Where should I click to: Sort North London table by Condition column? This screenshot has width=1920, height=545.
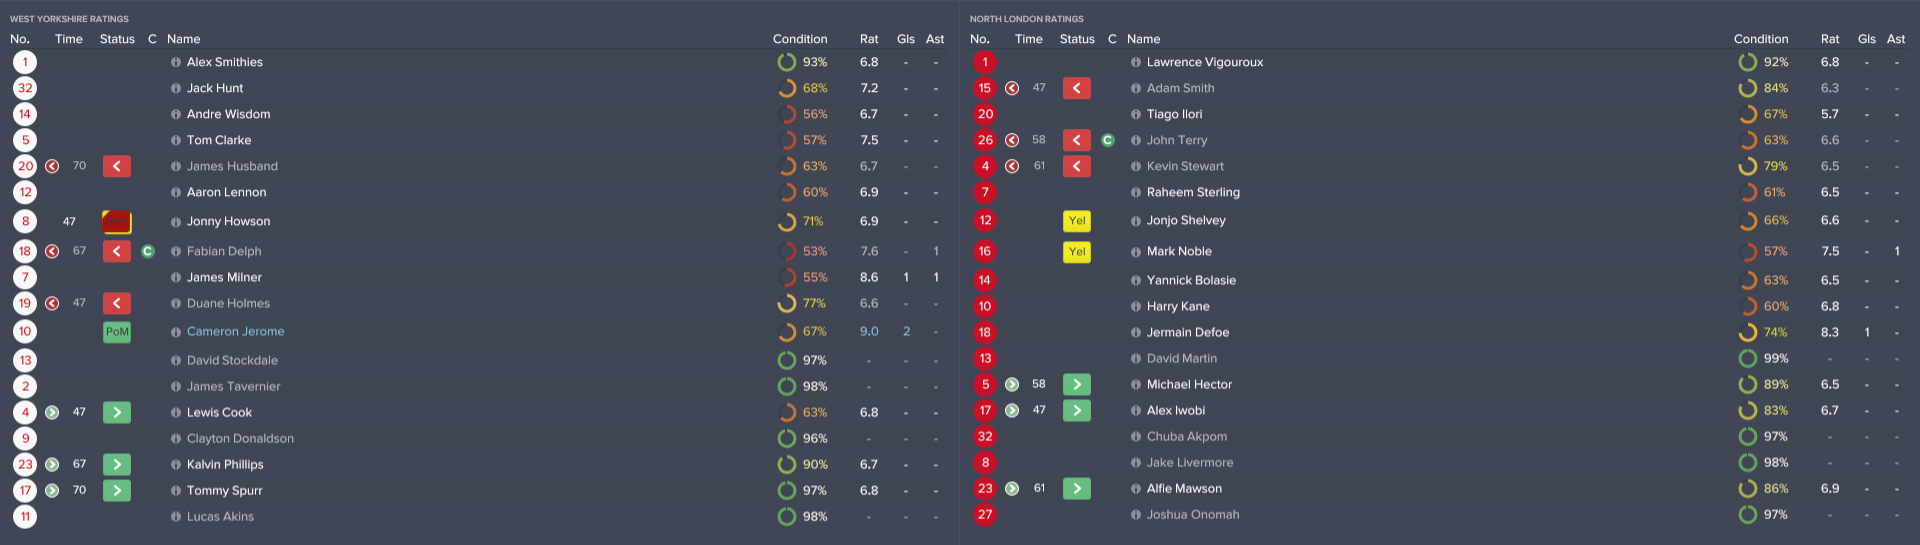click(1760, 39)
